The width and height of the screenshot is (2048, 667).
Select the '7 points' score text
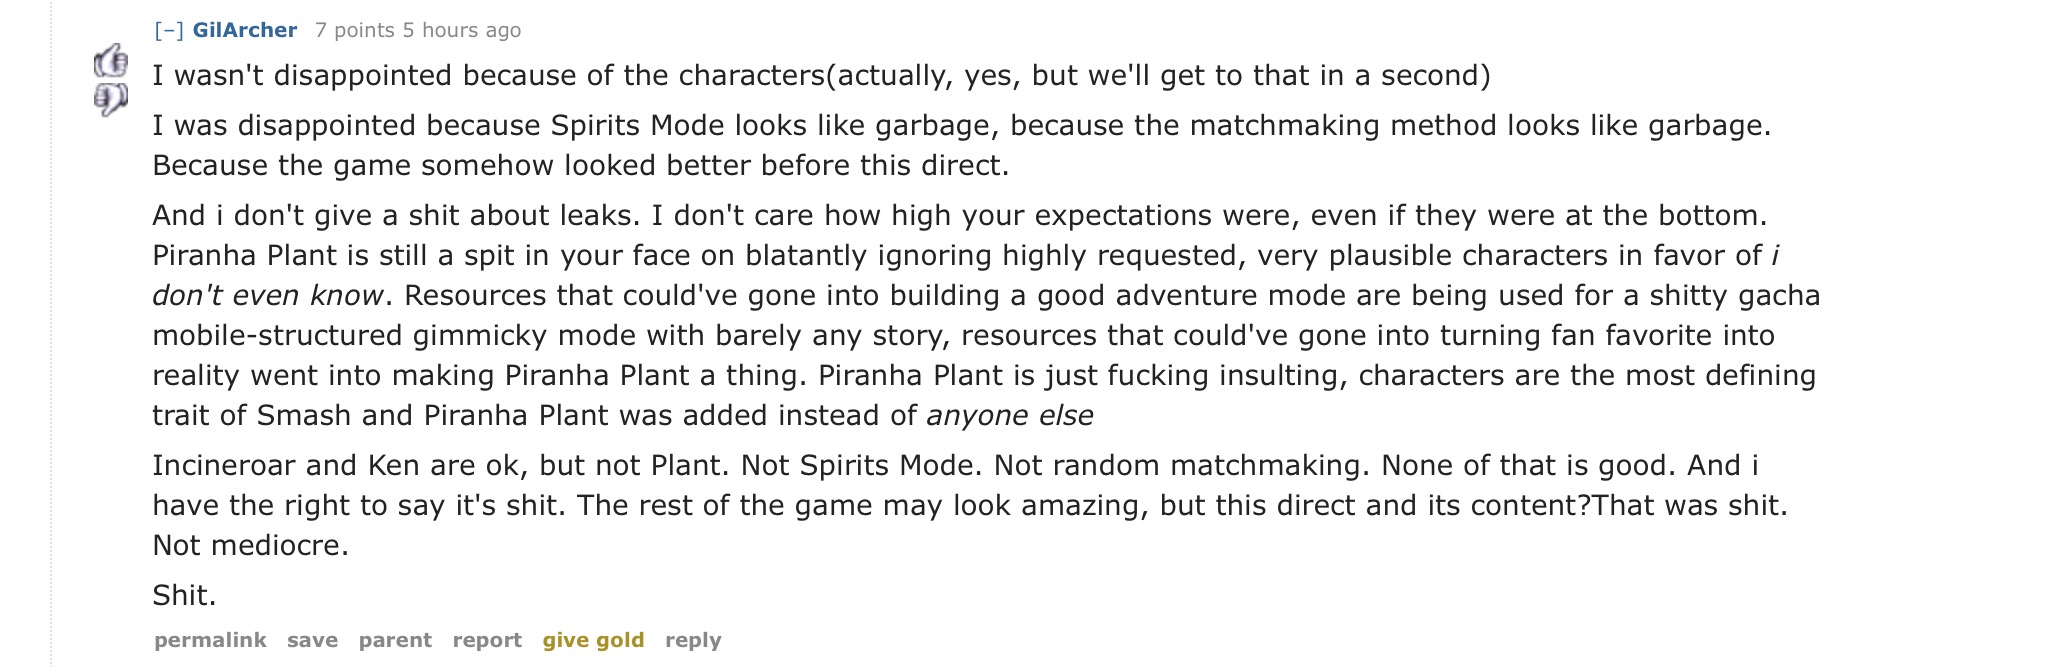354,30
